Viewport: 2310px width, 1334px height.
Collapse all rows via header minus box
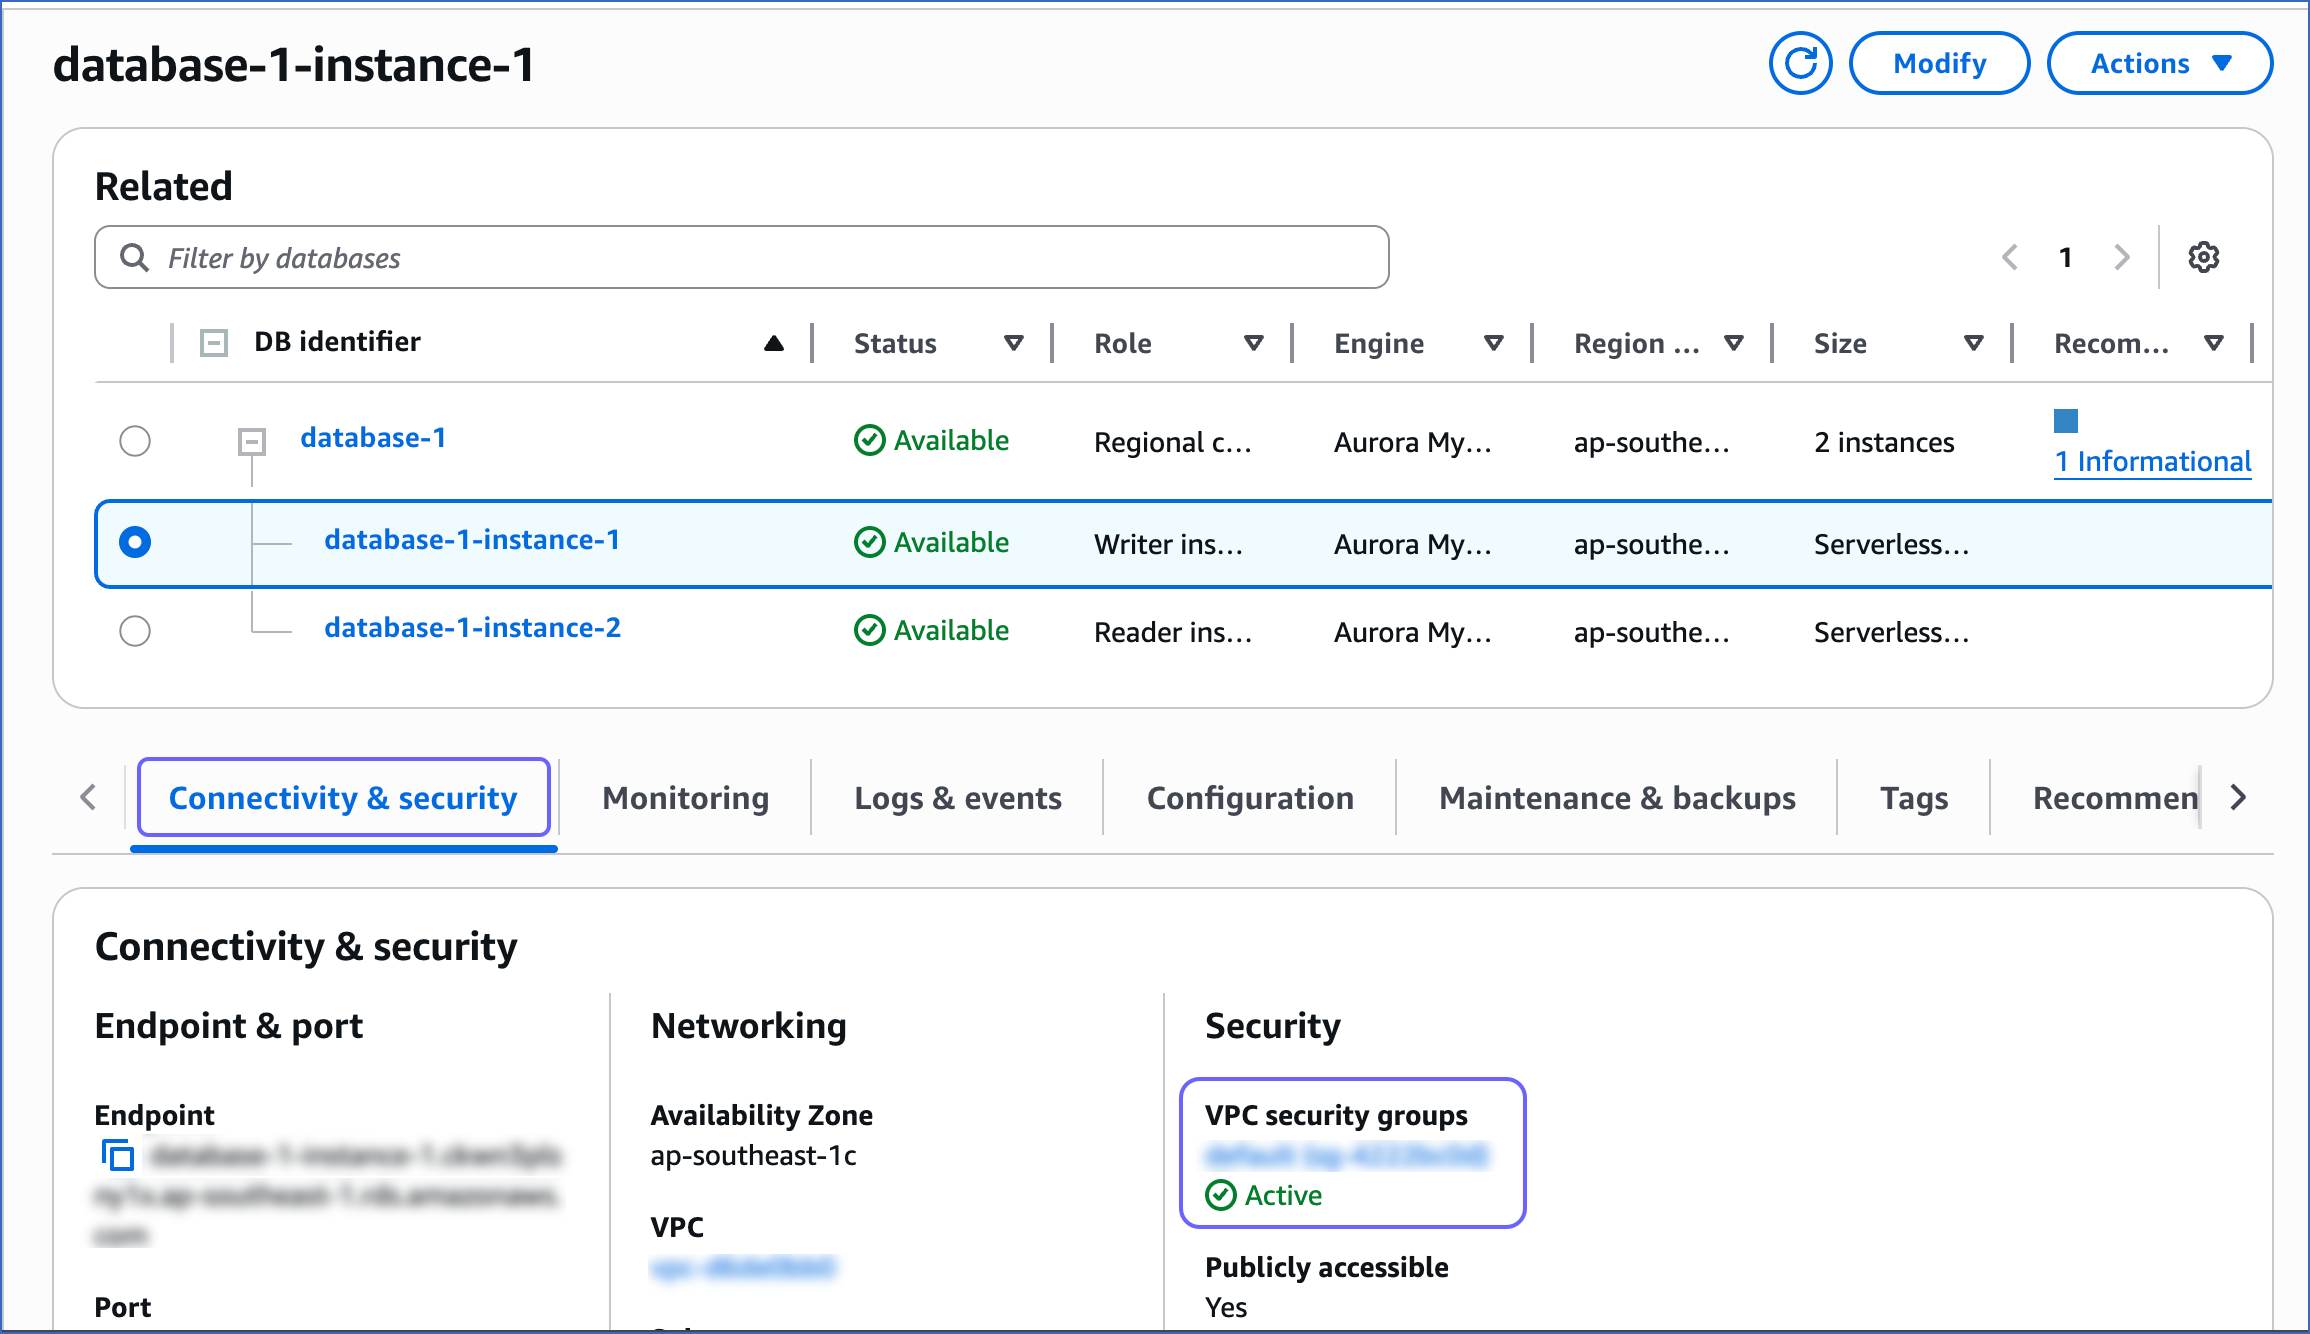[x=214, y=343]
